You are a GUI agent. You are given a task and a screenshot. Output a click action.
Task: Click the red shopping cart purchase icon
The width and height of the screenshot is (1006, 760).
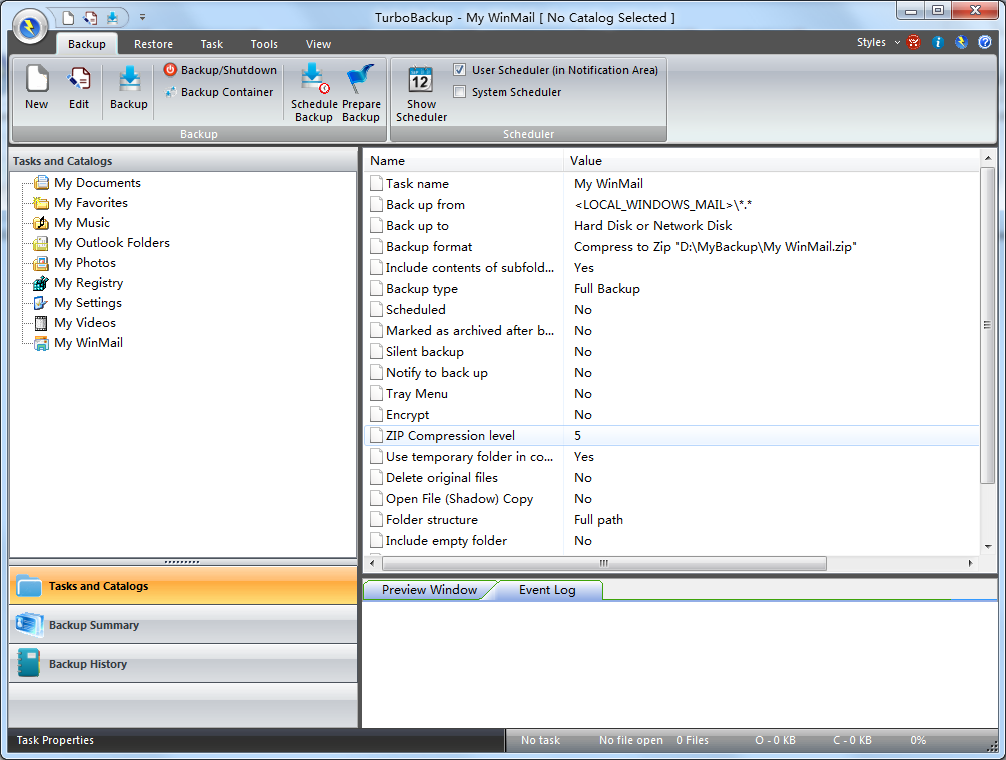click(x=914, y=42)
